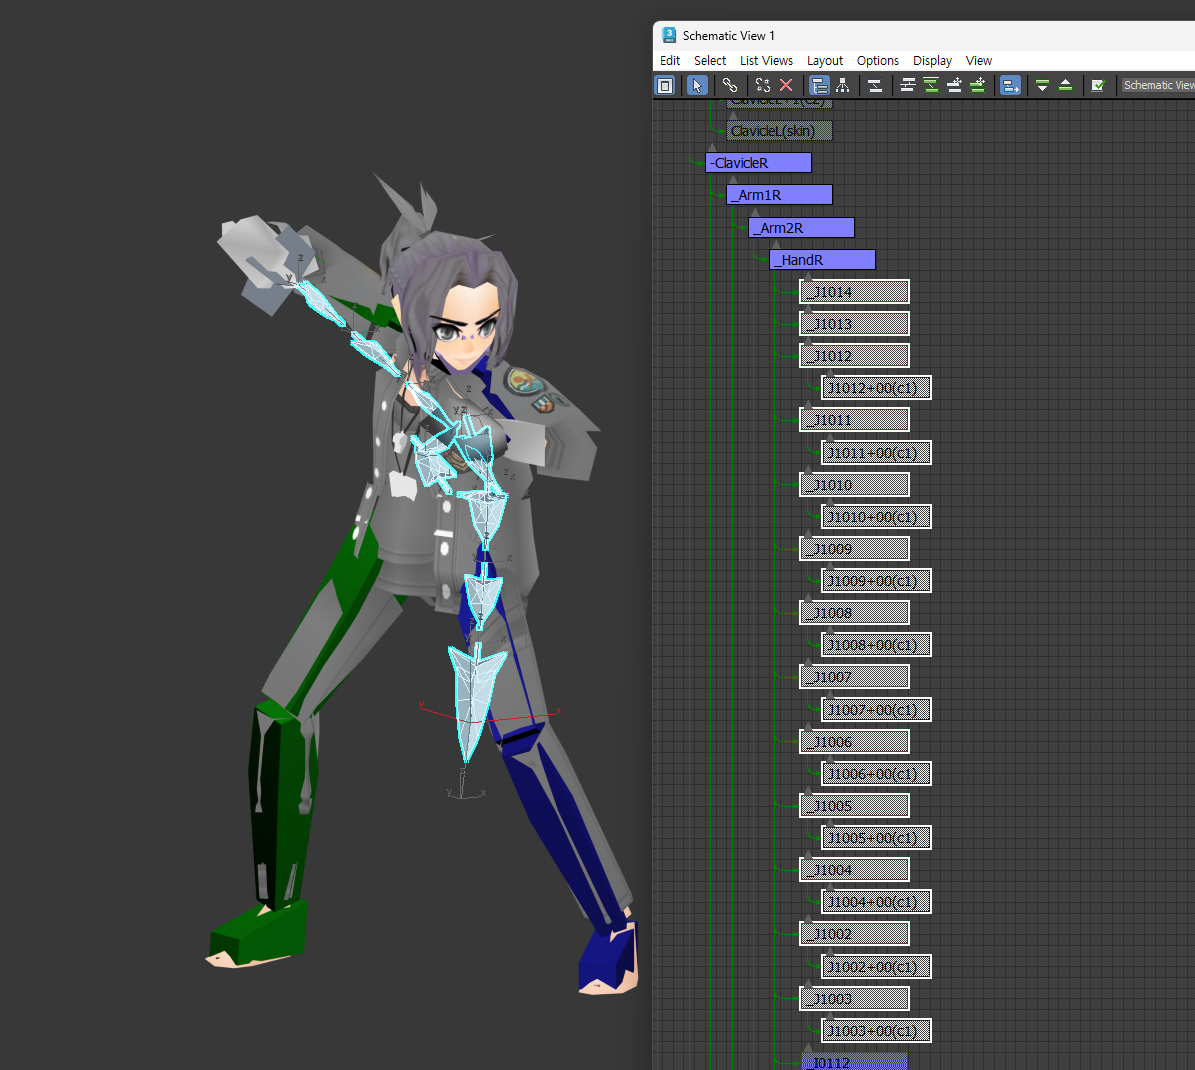Select the Connect link tool

click(x=730, y=86)
